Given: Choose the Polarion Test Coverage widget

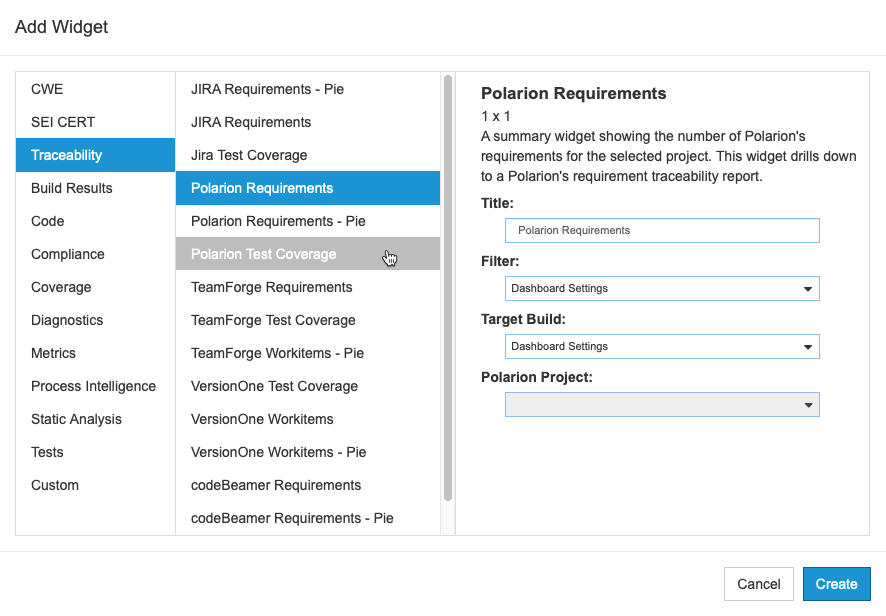Looking at the screenshot, I should 308,254.
